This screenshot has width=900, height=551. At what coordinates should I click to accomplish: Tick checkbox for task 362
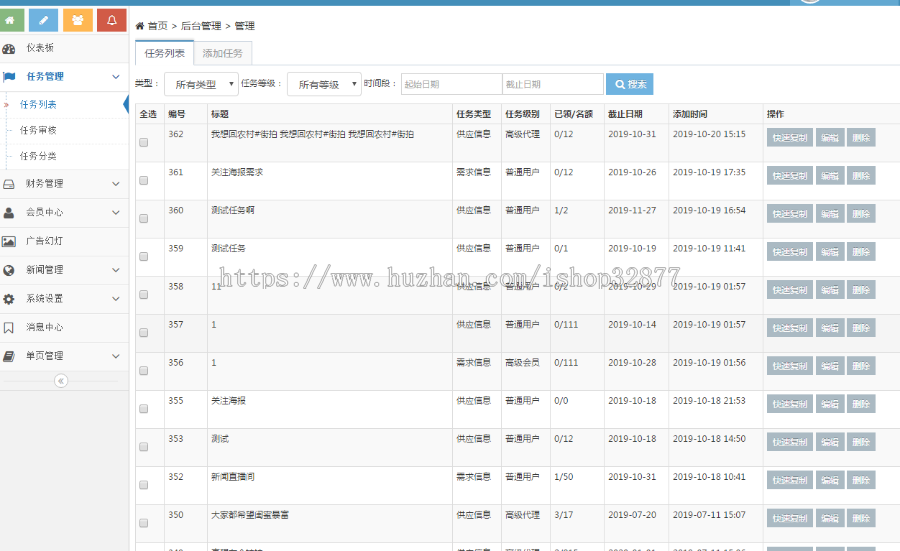[x=143, y=142]
